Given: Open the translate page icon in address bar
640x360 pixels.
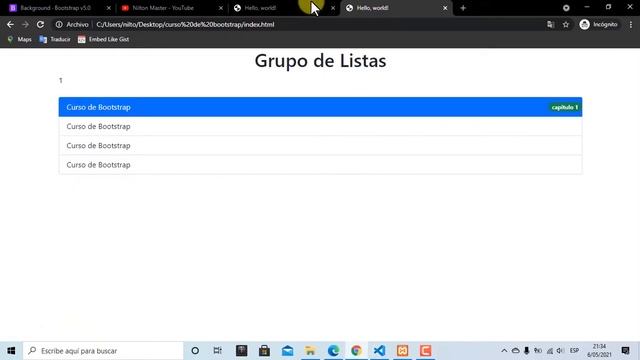Looking at the screenshot, I should pyautogui.click(x=550, y=24).
